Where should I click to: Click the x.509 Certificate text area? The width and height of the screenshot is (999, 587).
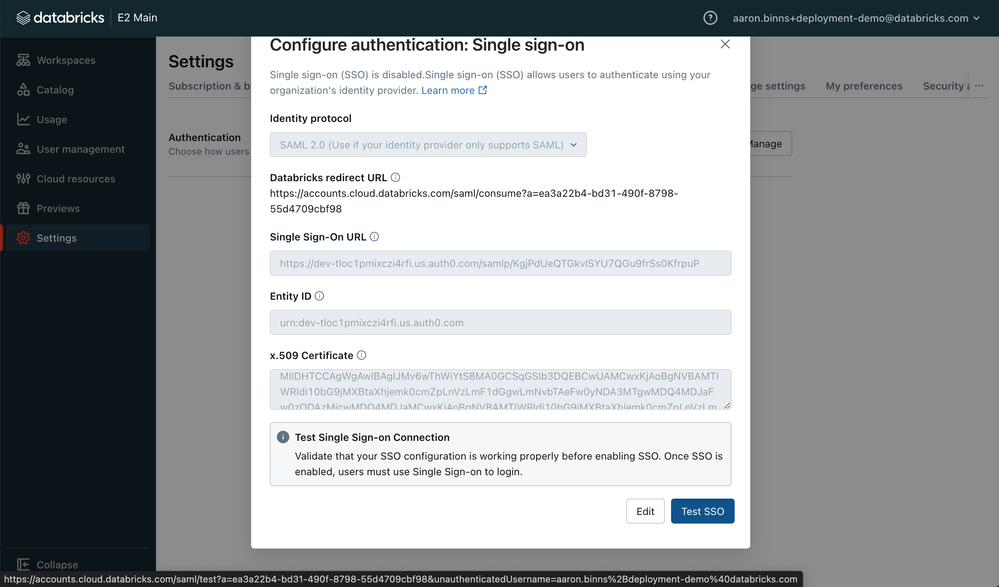(x=500, y=389)
